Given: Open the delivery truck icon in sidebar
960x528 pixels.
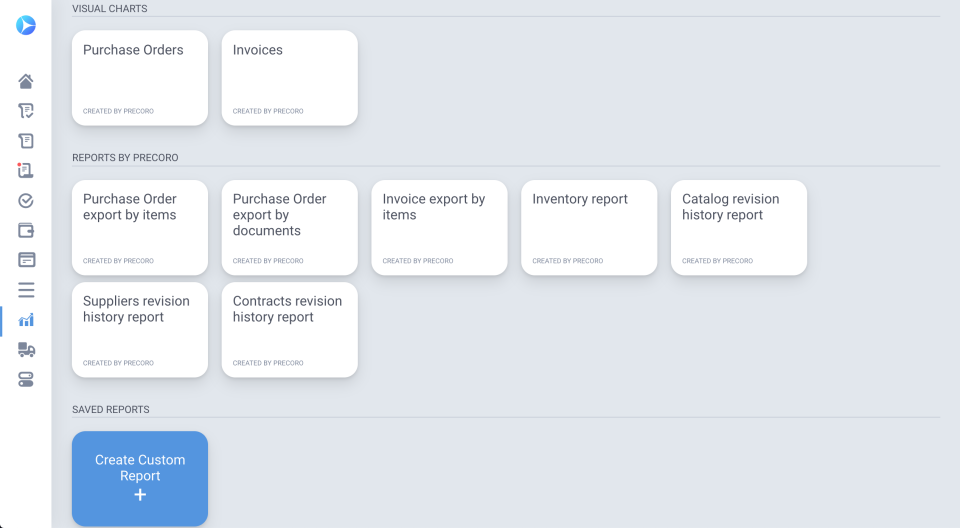Looking at the screenshot, I should pos(26,350).
